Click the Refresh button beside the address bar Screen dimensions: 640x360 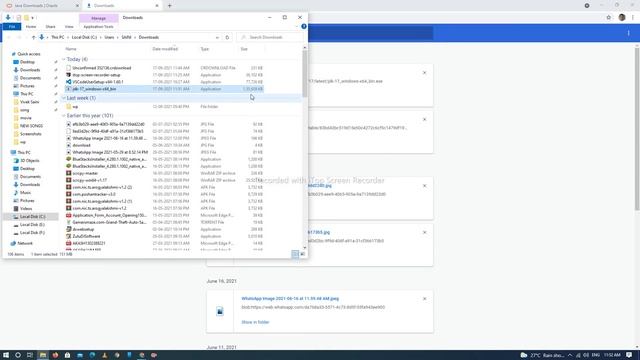227,37
